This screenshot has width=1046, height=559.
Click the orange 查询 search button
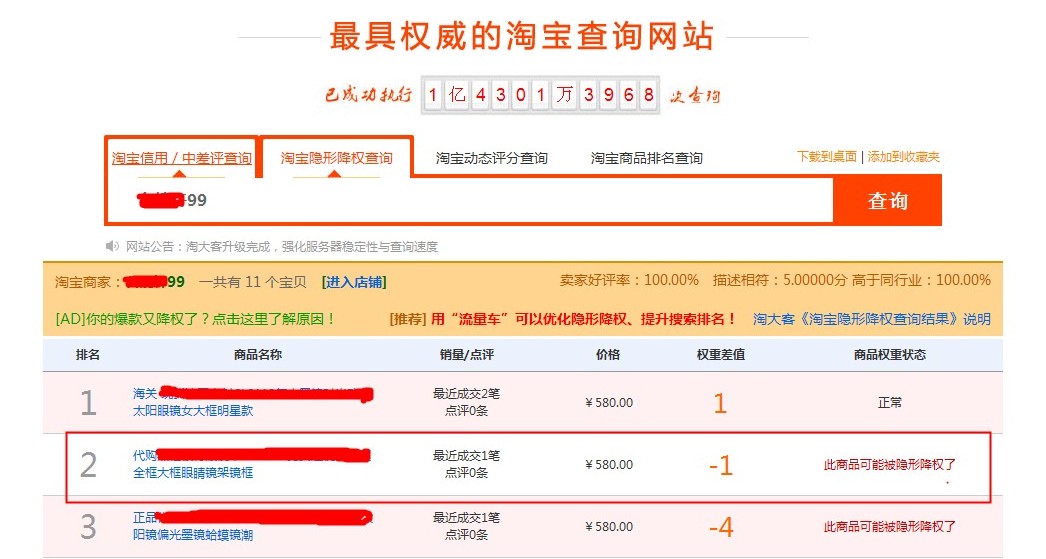887,201
